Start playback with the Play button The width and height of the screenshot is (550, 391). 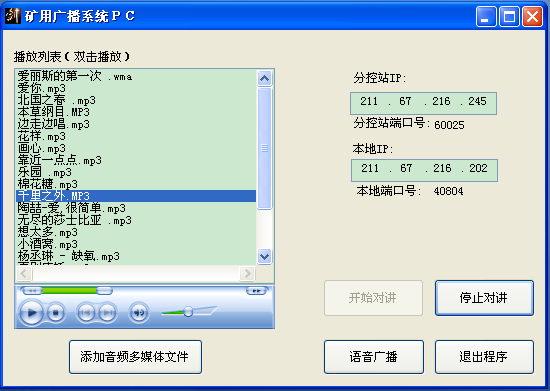point(32,312)
